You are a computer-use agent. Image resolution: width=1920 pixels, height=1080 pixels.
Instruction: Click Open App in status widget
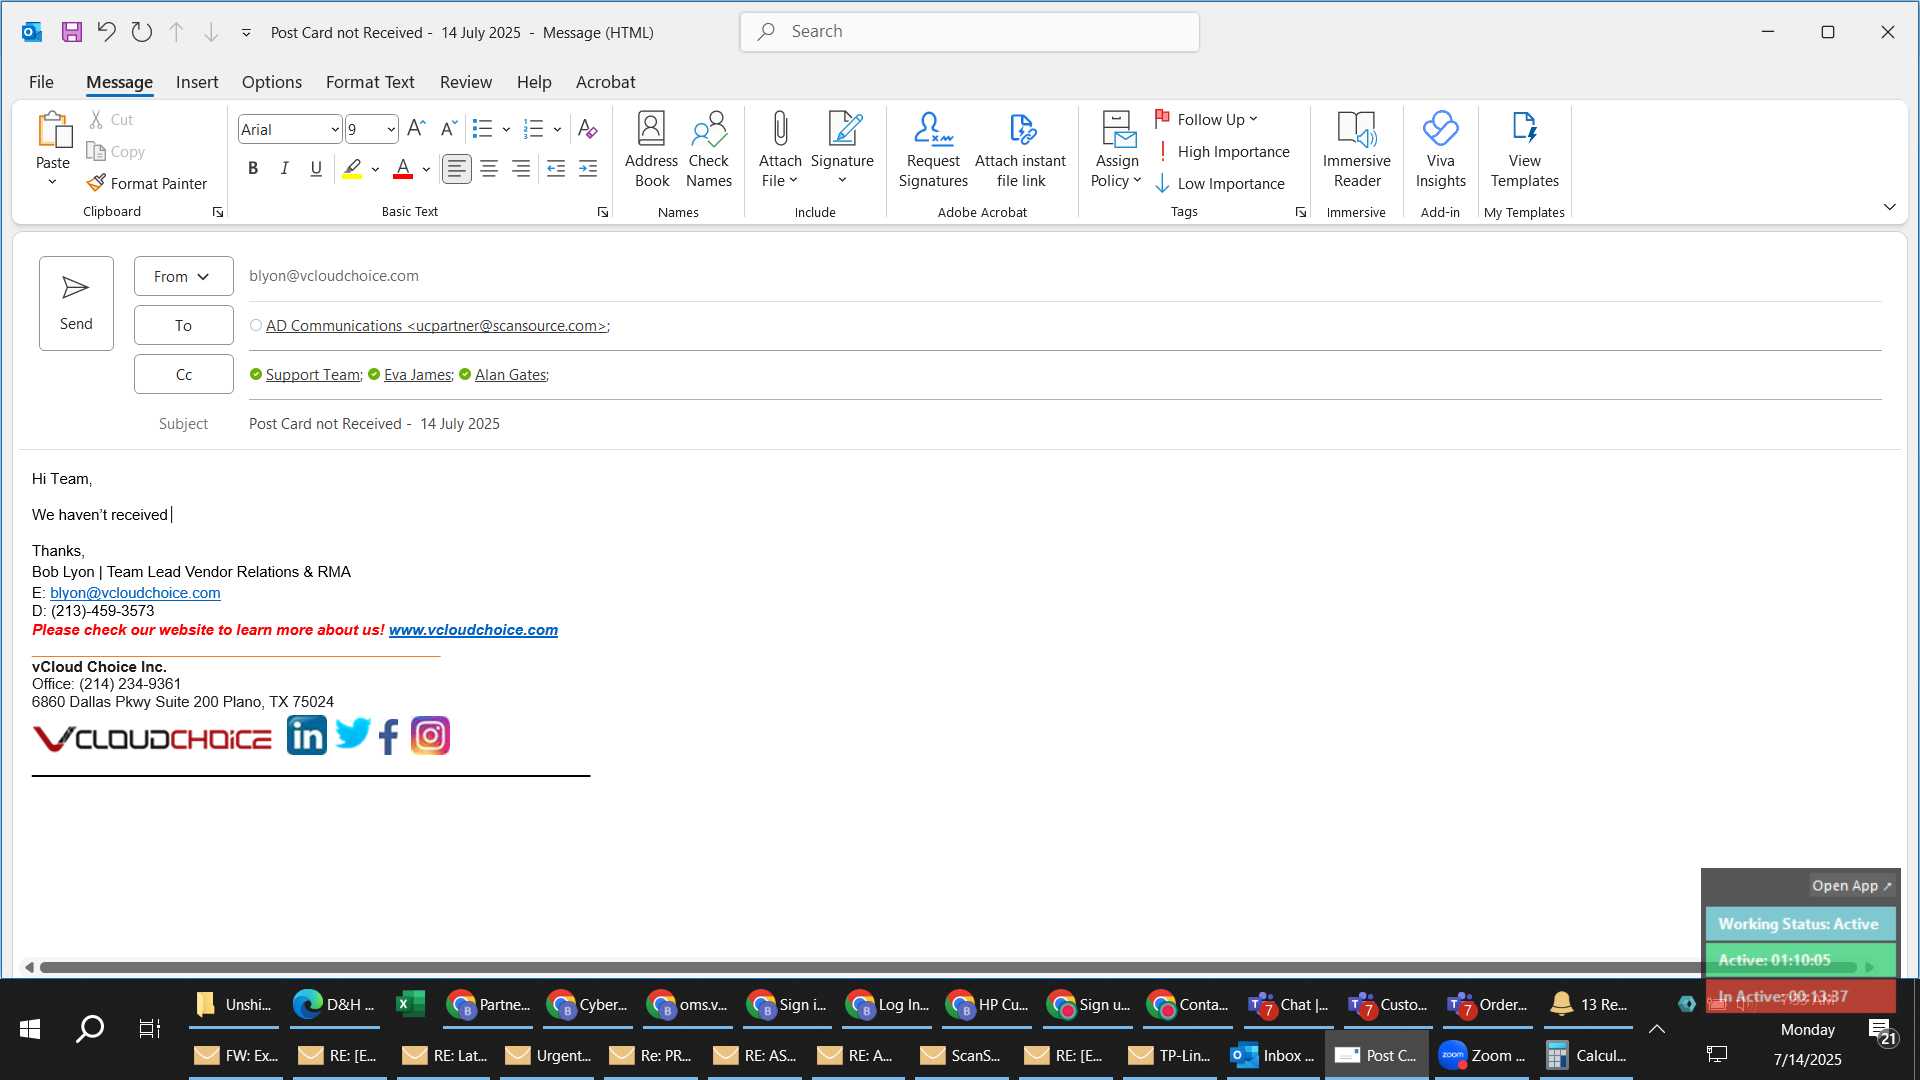click(x=1851, y=886)
